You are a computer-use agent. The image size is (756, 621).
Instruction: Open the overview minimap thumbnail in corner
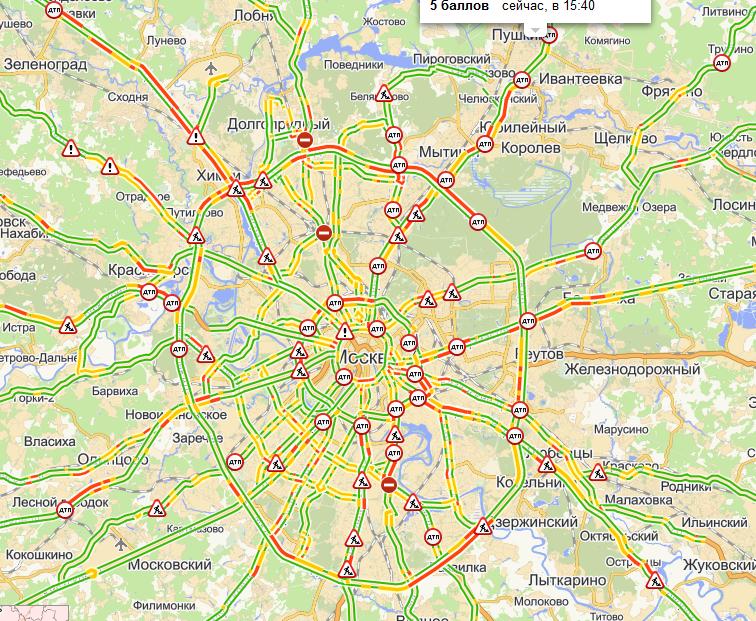coord(34,613)
